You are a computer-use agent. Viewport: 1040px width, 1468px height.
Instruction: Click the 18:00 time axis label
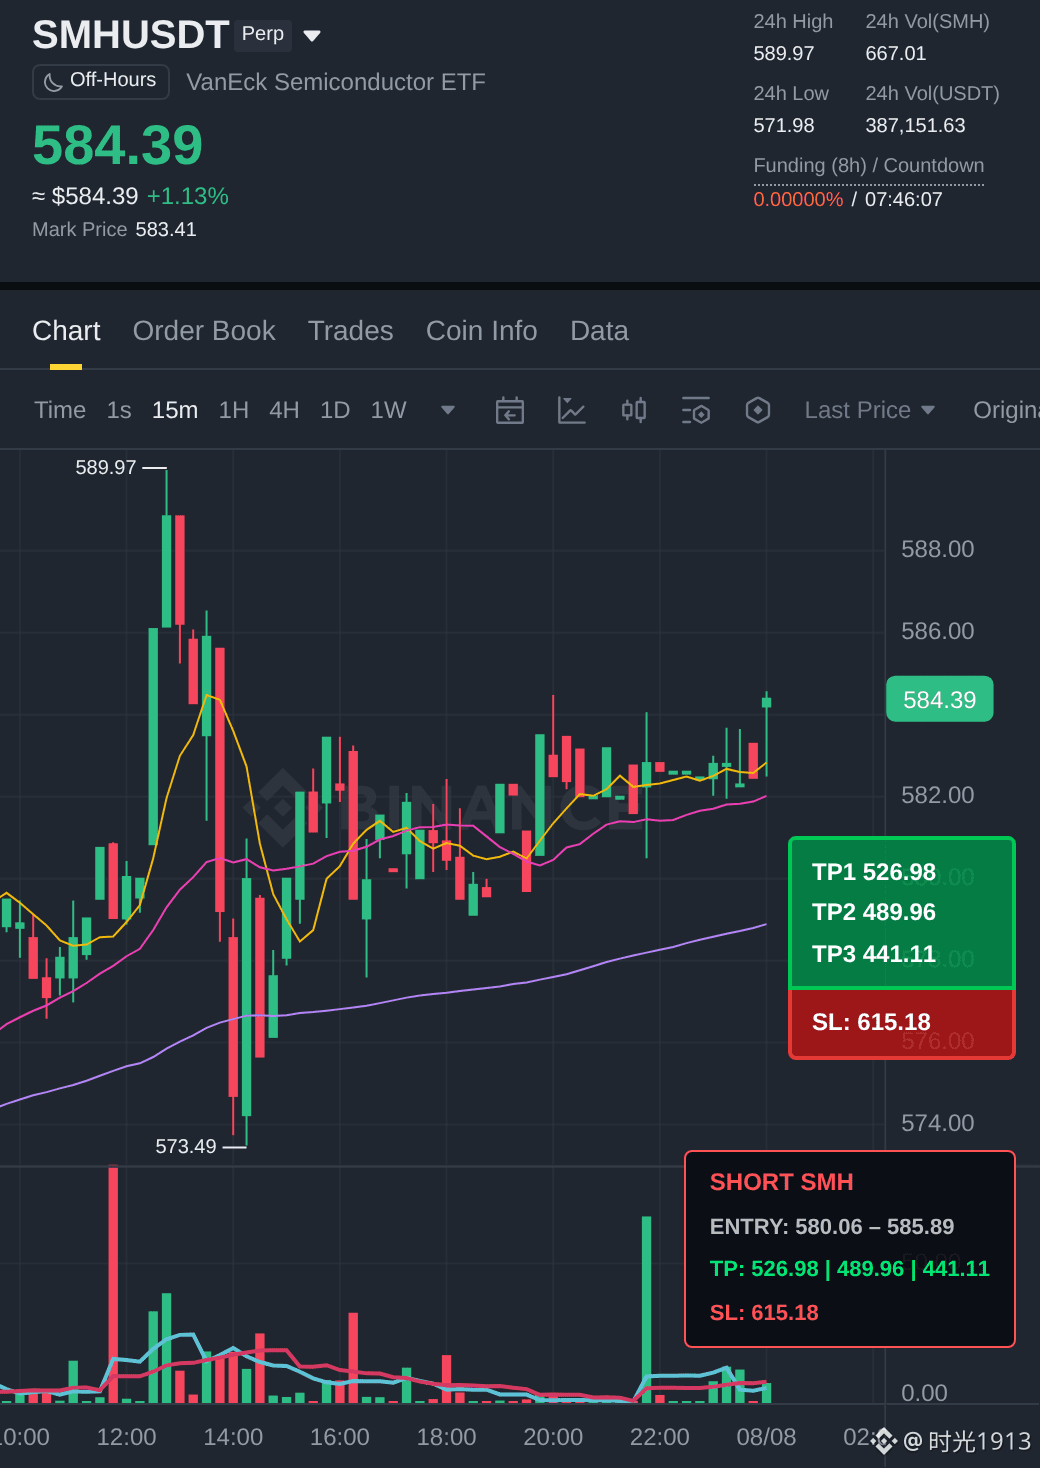coord(446,1437)
